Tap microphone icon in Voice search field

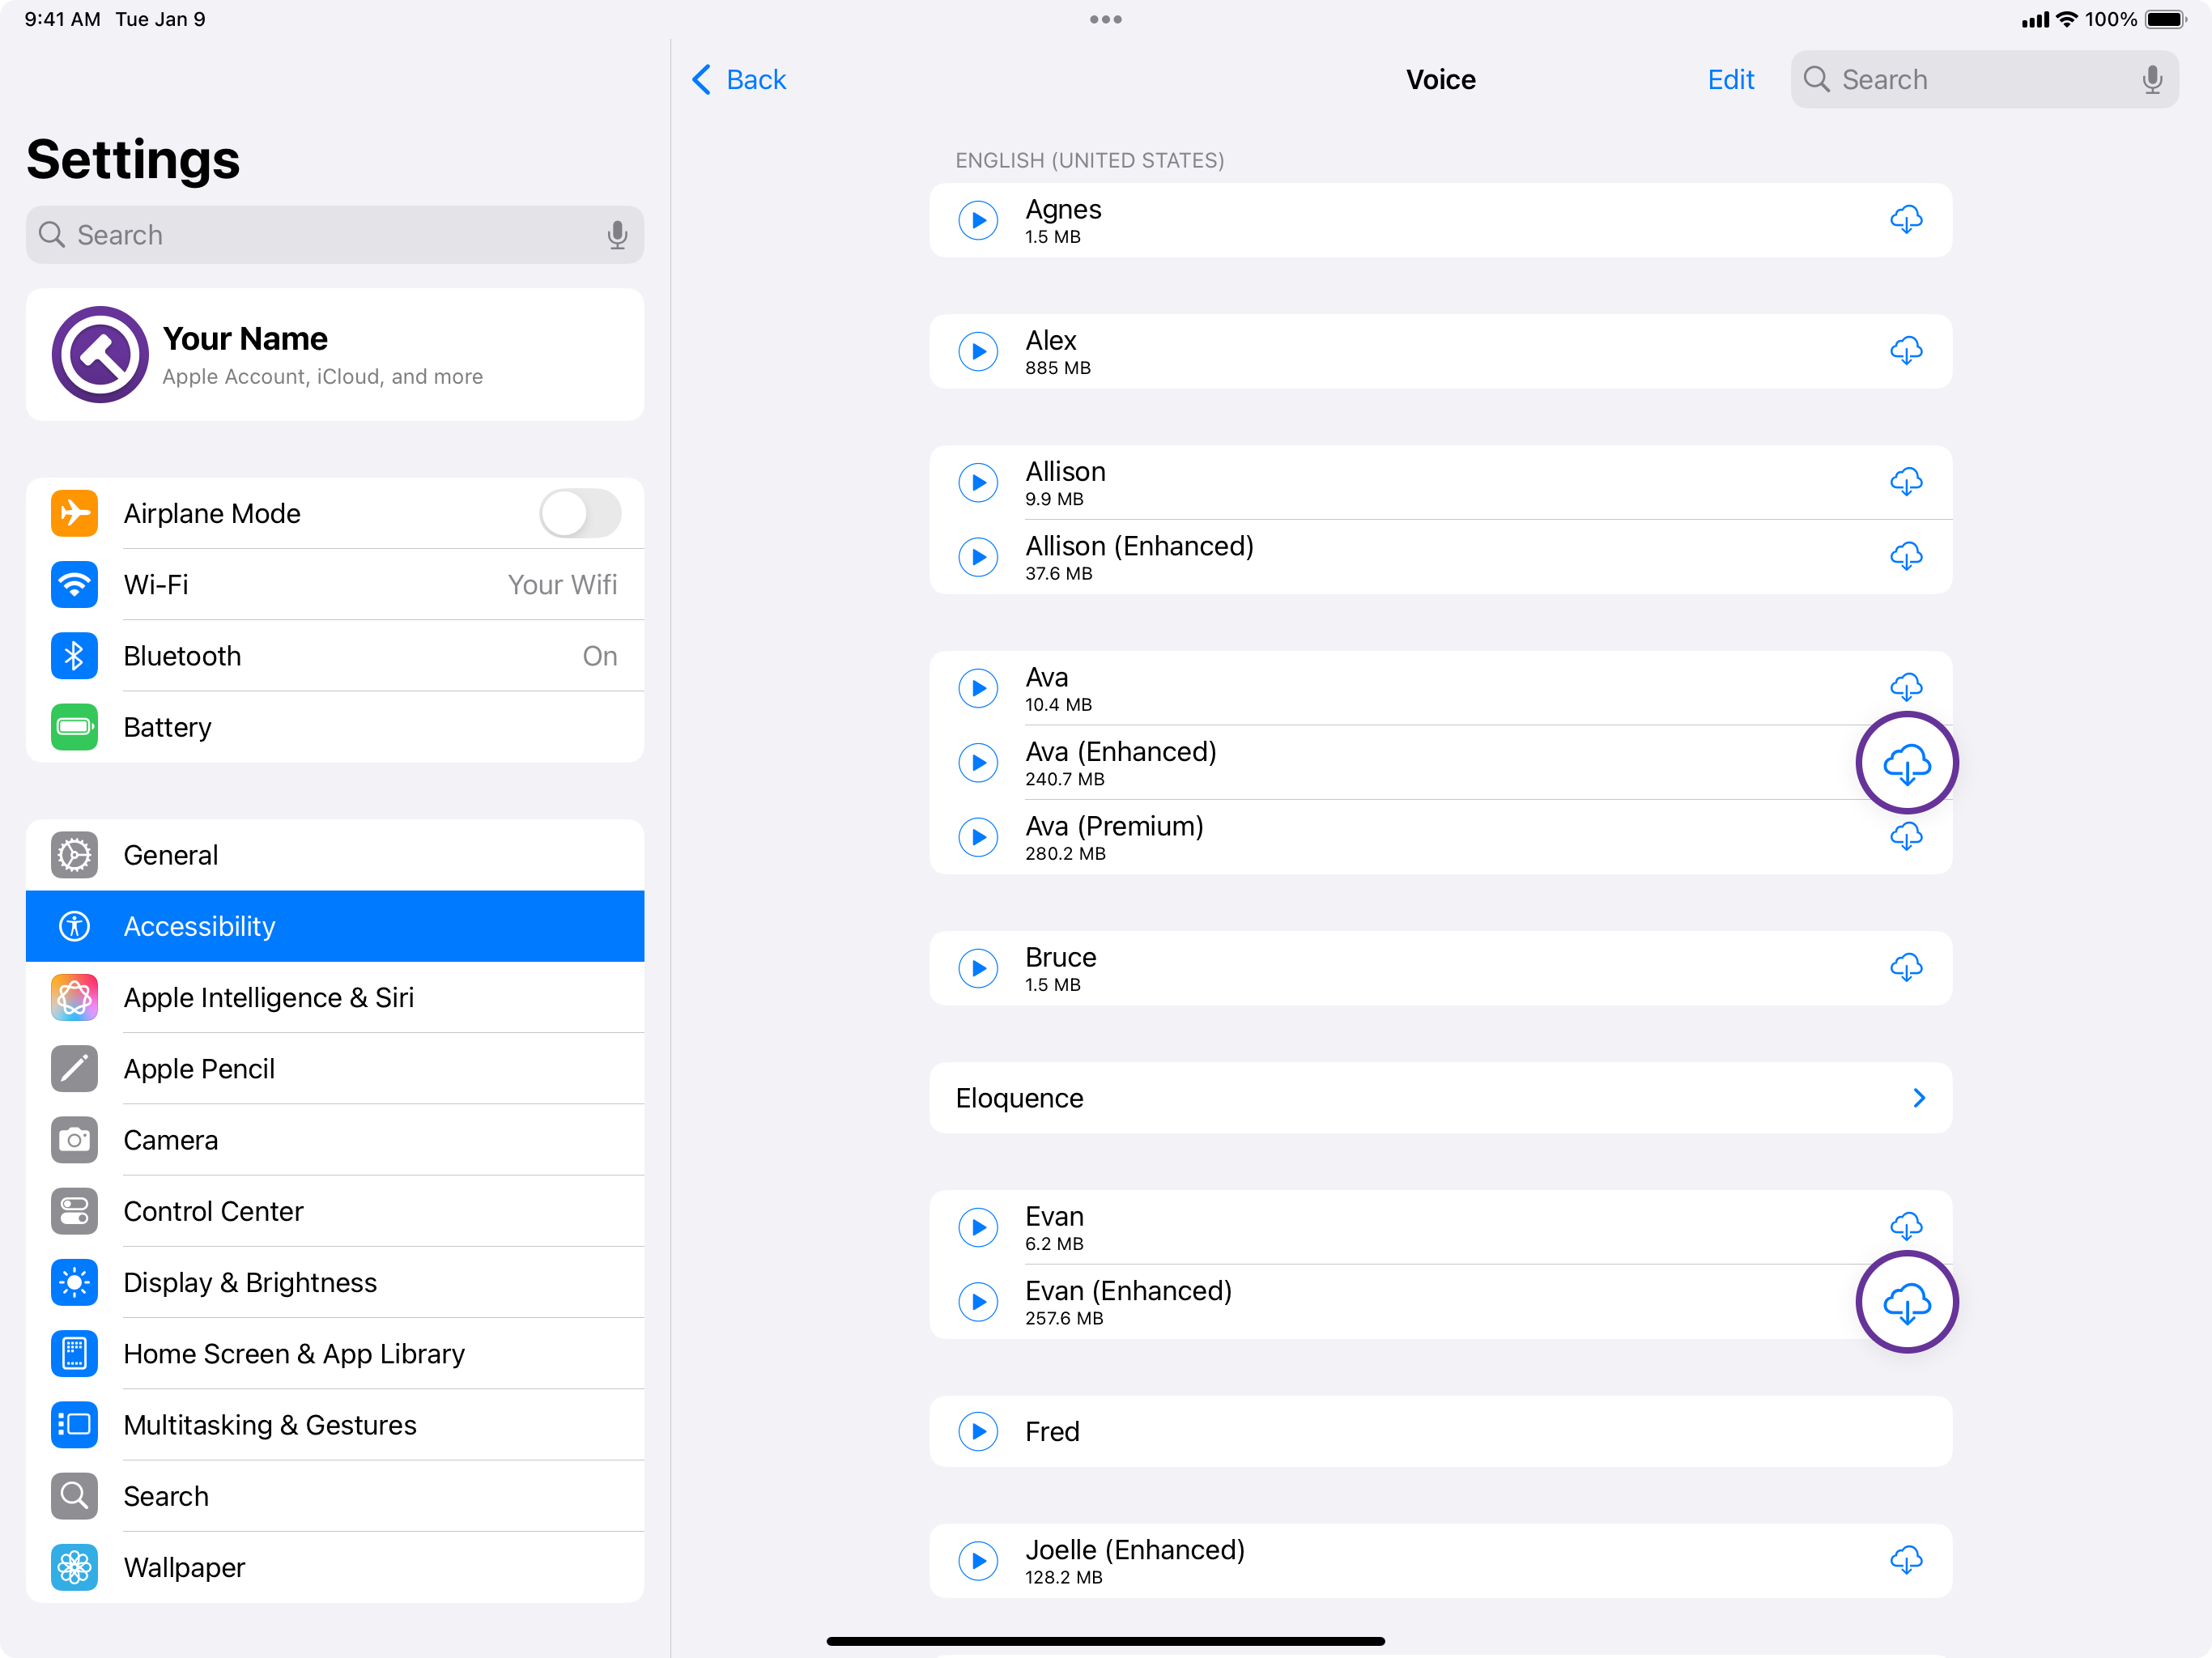coord(2151,80)
